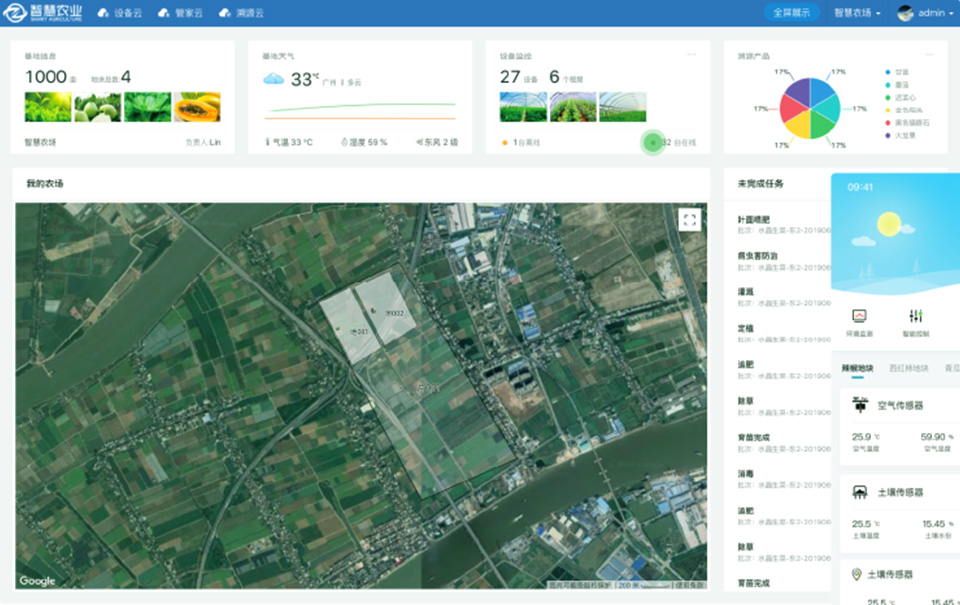Expand the 智慧农场 dropdown in header
This screenshot has height=605, width=960.
[857, 13]
